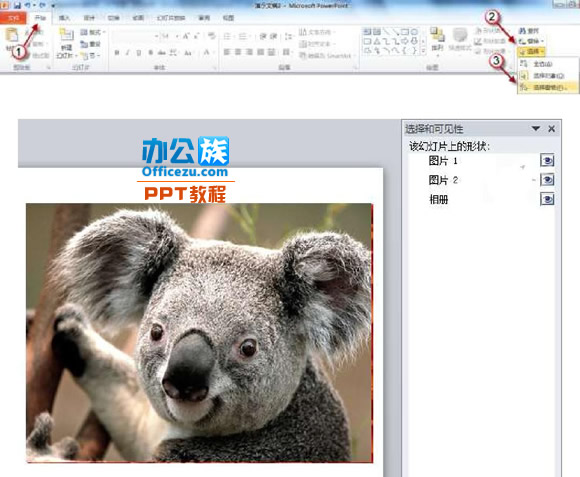
Task: Open the Text Direction (文字方向) dropdown
Action: click(x=317, y=32)
